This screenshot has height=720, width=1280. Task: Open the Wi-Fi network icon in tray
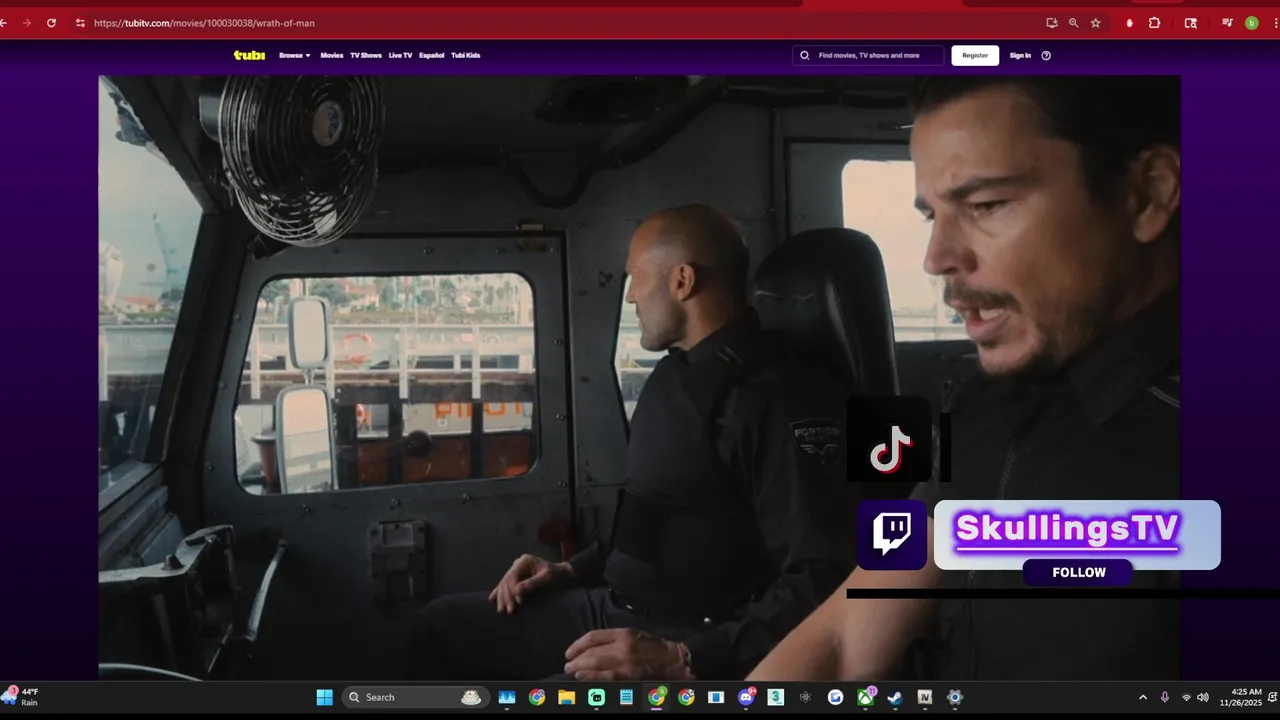(x=1187, y=697)
